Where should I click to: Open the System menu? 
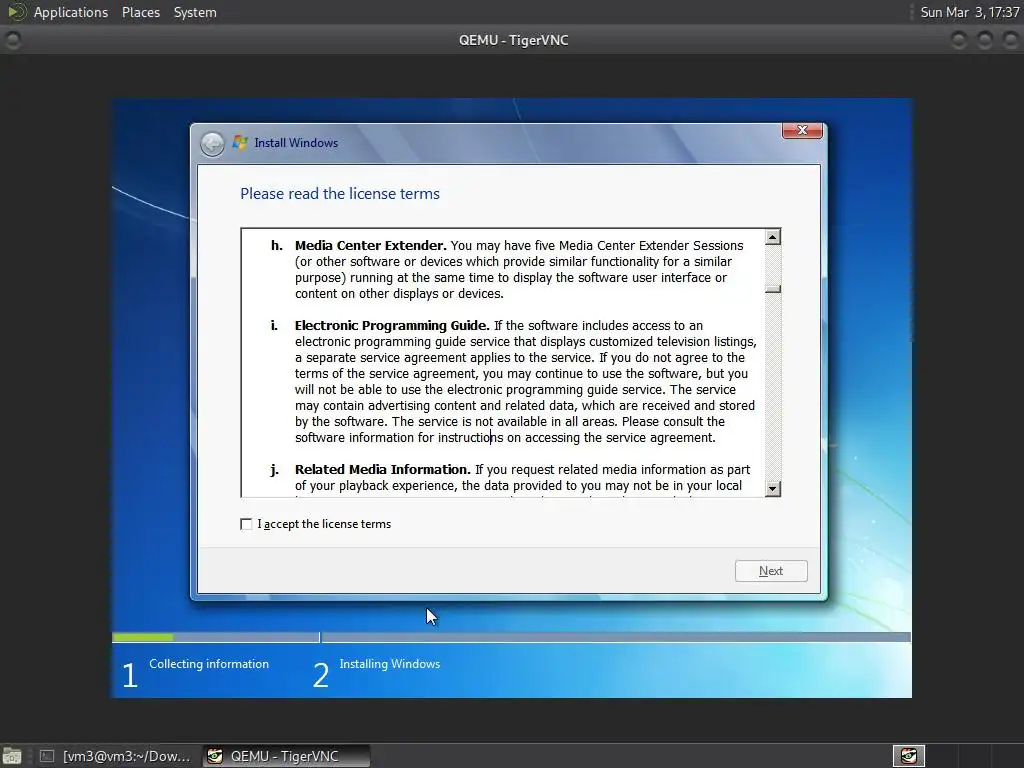click(x=195, y=12)
